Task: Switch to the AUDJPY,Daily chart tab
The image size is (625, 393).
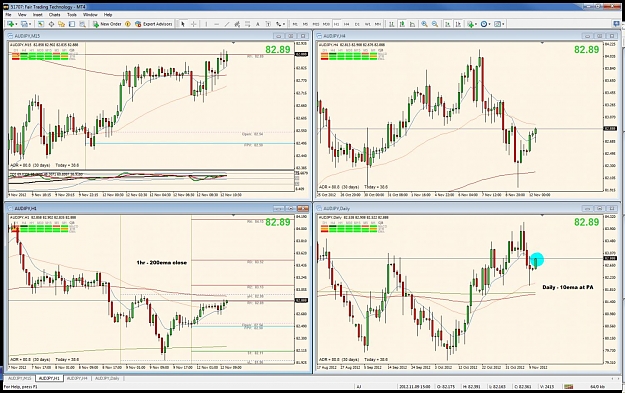Action: point(107,378)
